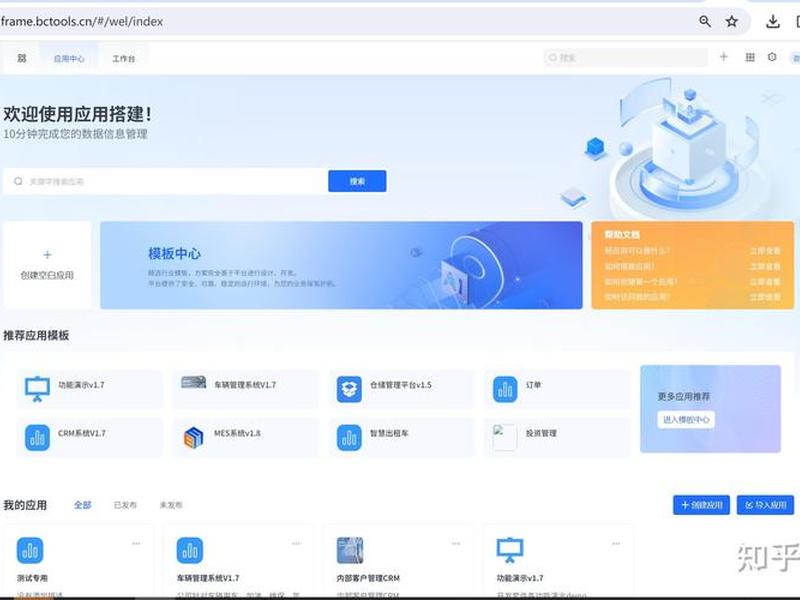Open the 智慧出租车 template icon

[x=349, y=438]
